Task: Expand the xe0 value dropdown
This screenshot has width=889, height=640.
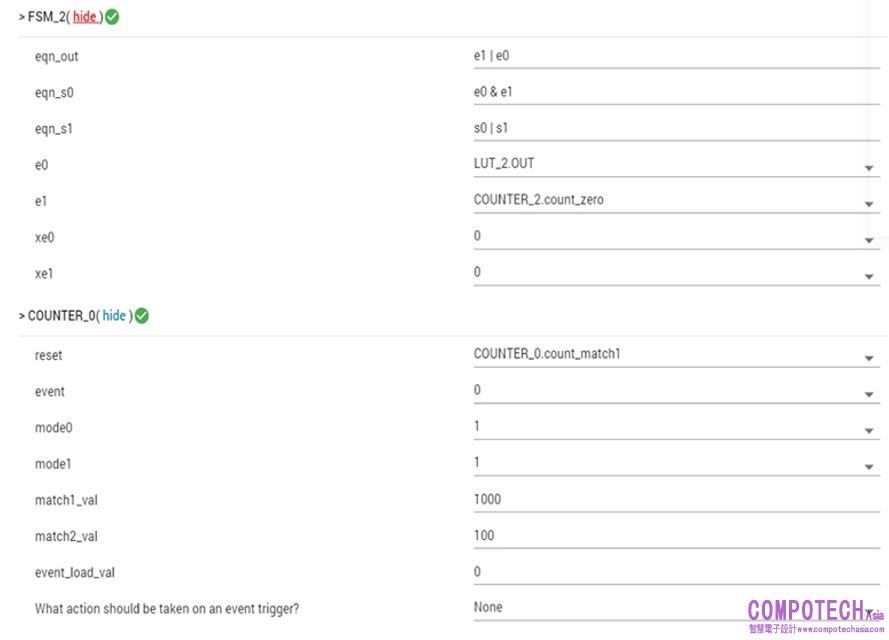Action: coord(869,240)
